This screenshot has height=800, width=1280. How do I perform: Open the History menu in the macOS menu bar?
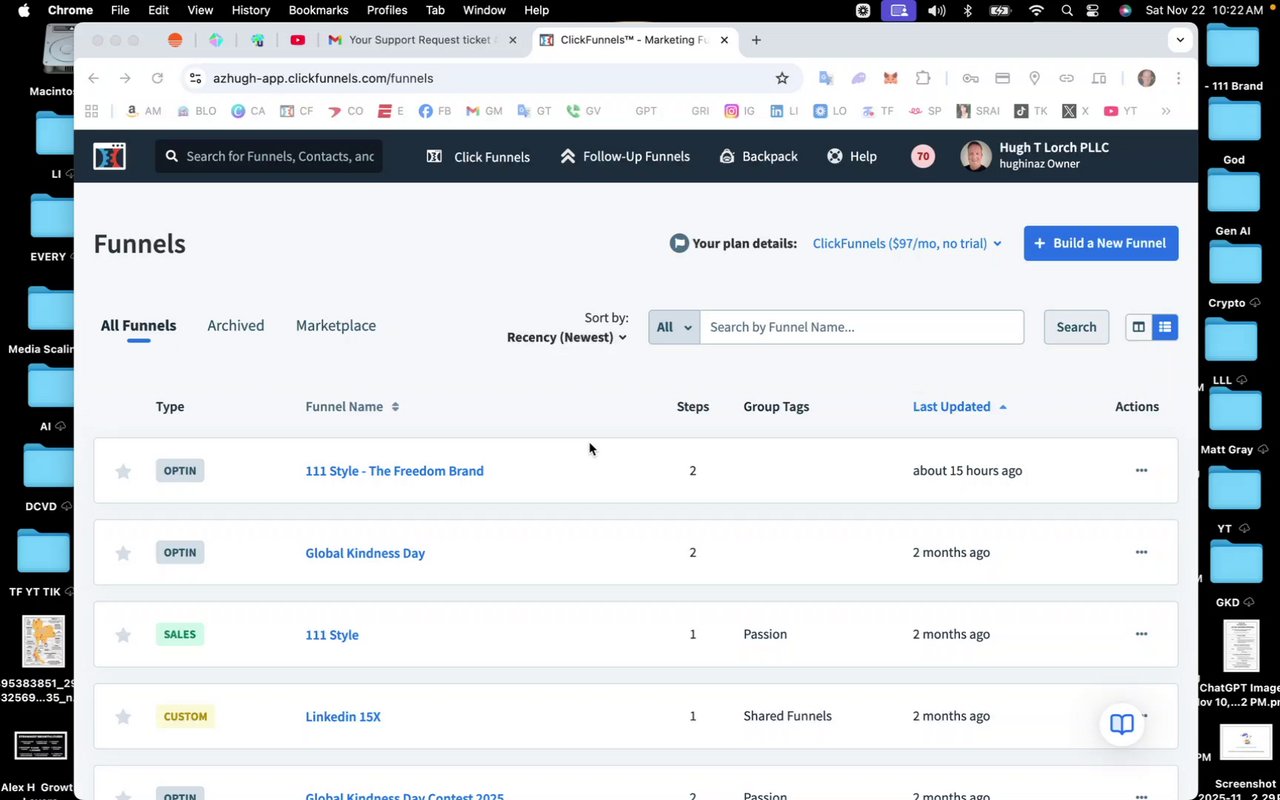250,10
